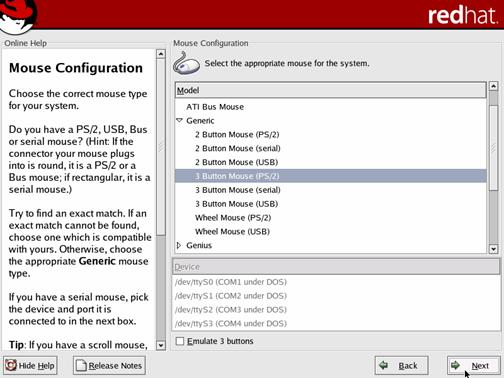Select ATI Bus Mouse

(215, 107)
